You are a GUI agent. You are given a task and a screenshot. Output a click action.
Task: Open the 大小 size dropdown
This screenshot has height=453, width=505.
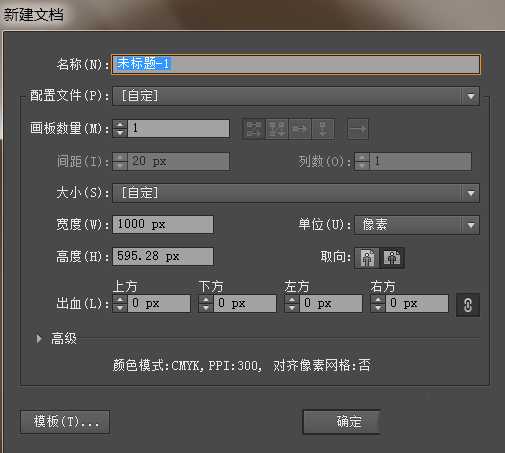296,193
